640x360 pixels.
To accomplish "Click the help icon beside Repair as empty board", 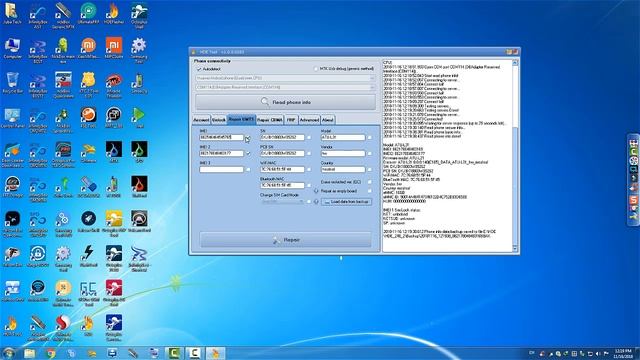I will coord(316,191).
